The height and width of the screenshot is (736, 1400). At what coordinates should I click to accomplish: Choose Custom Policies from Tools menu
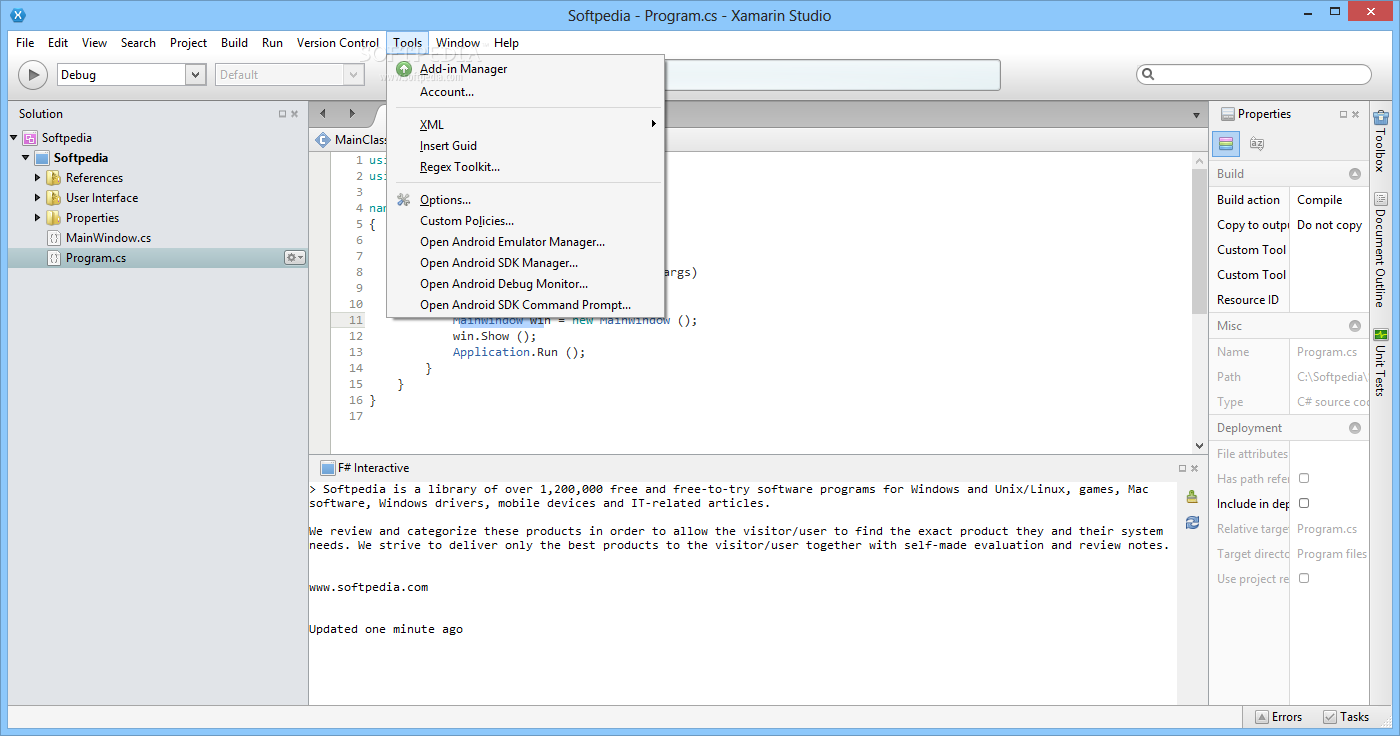[x=525, y=221]
